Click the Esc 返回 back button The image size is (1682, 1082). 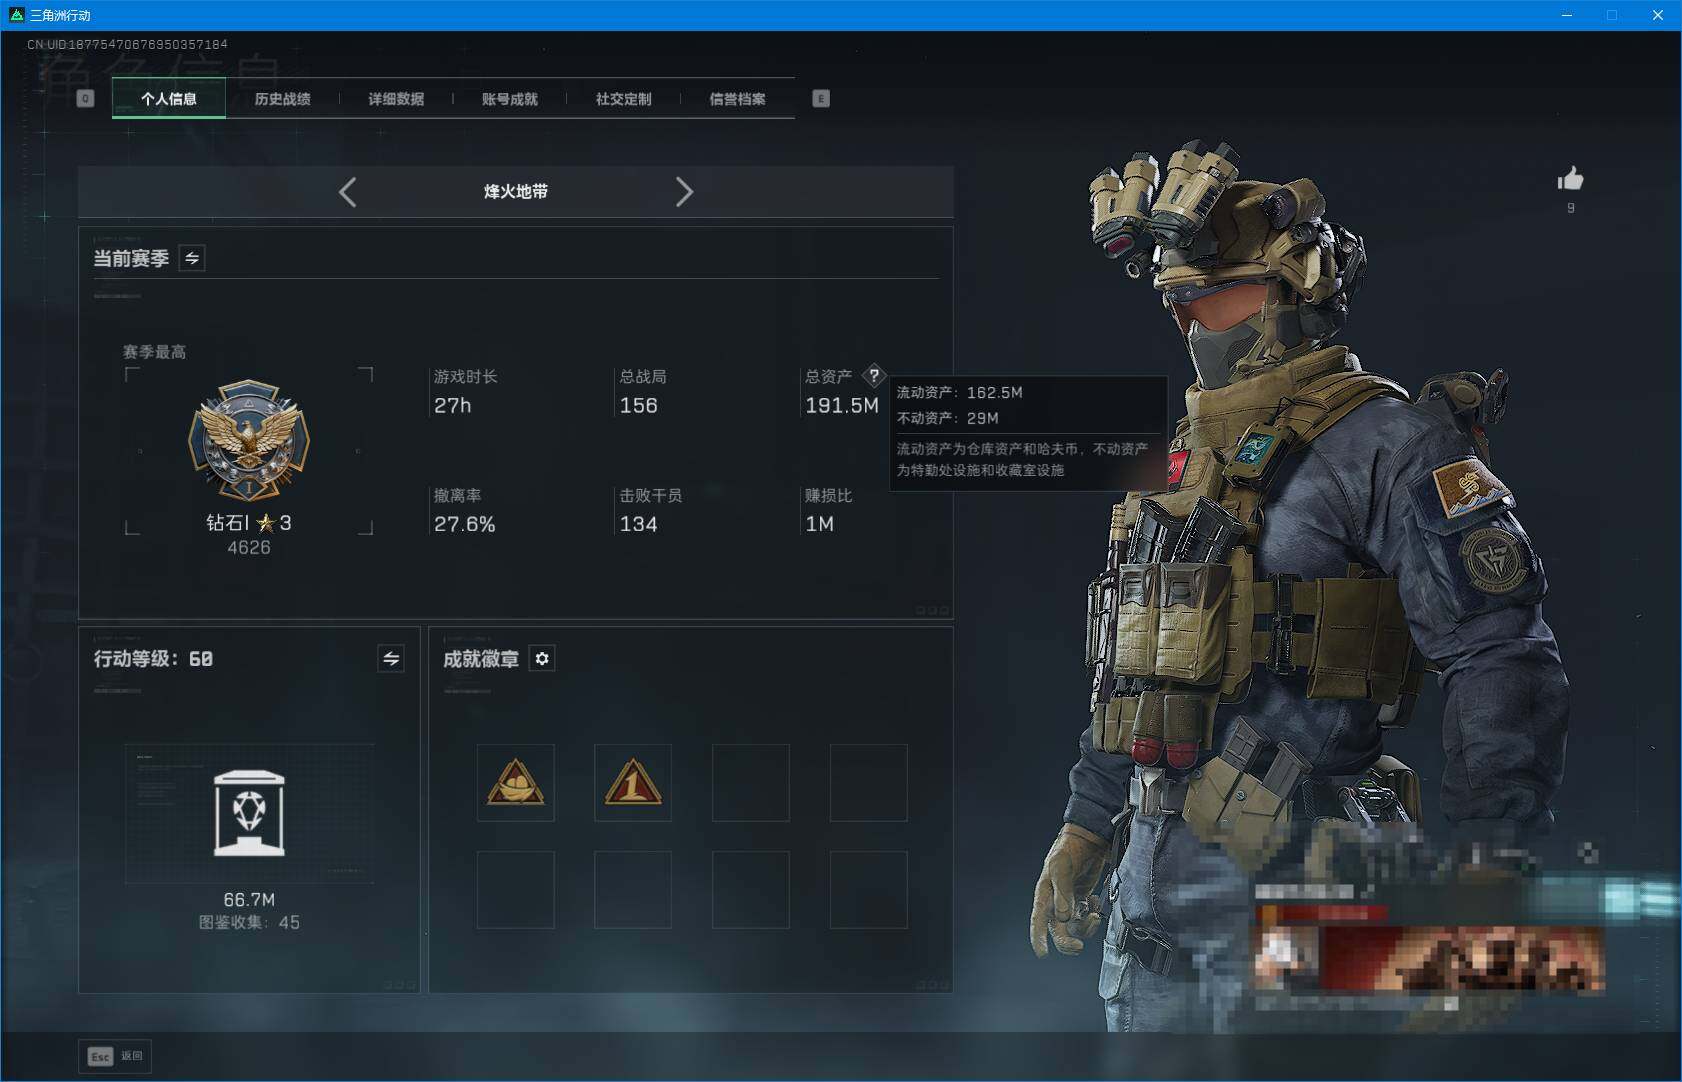point(116,1056)
